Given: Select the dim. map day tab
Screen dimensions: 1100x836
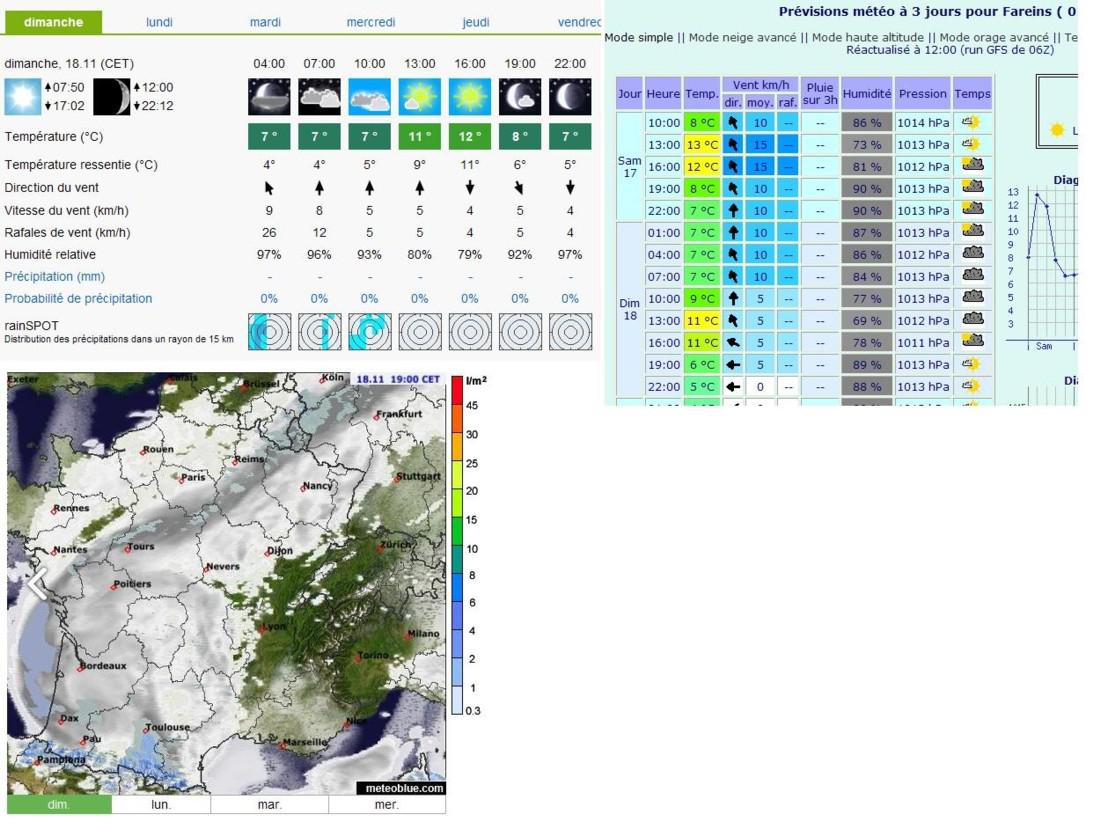Looking at the screenshot, I should click(59, 804).
